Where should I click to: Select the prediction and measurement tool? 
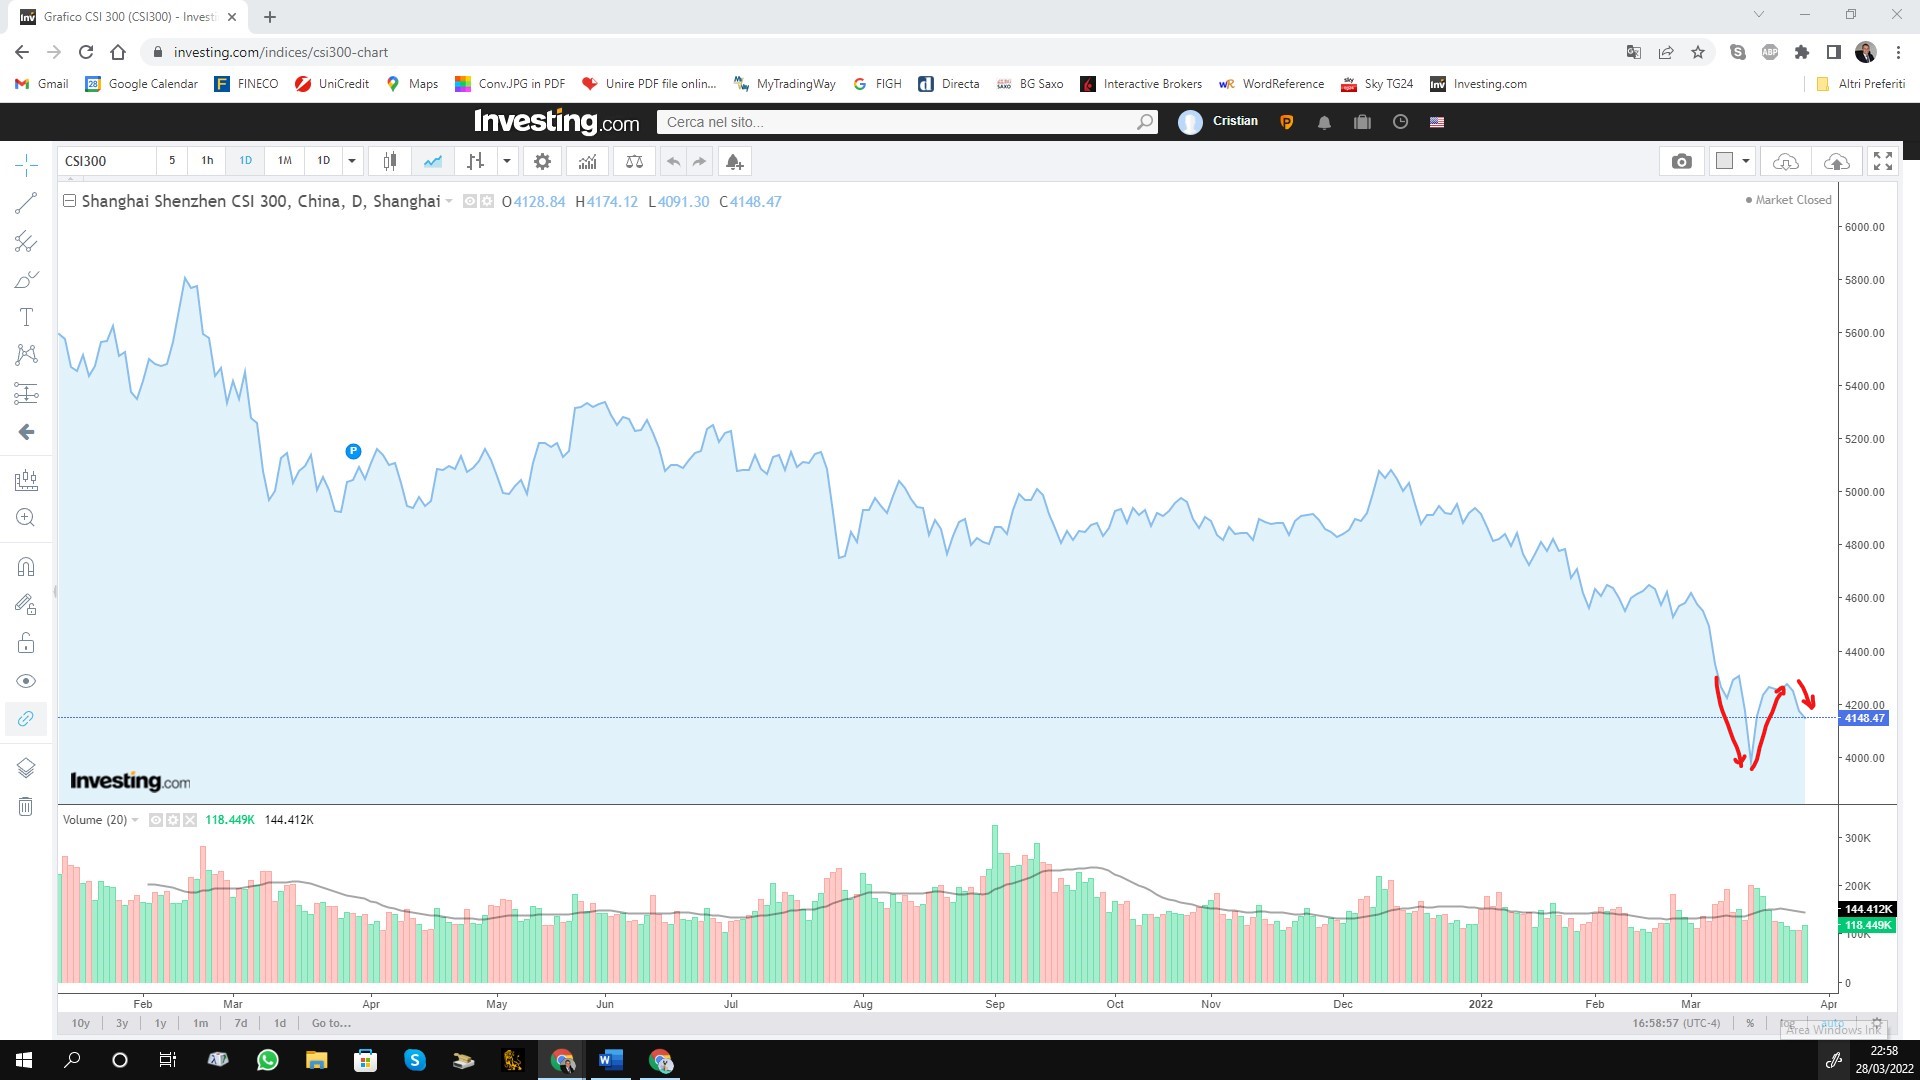26,393
